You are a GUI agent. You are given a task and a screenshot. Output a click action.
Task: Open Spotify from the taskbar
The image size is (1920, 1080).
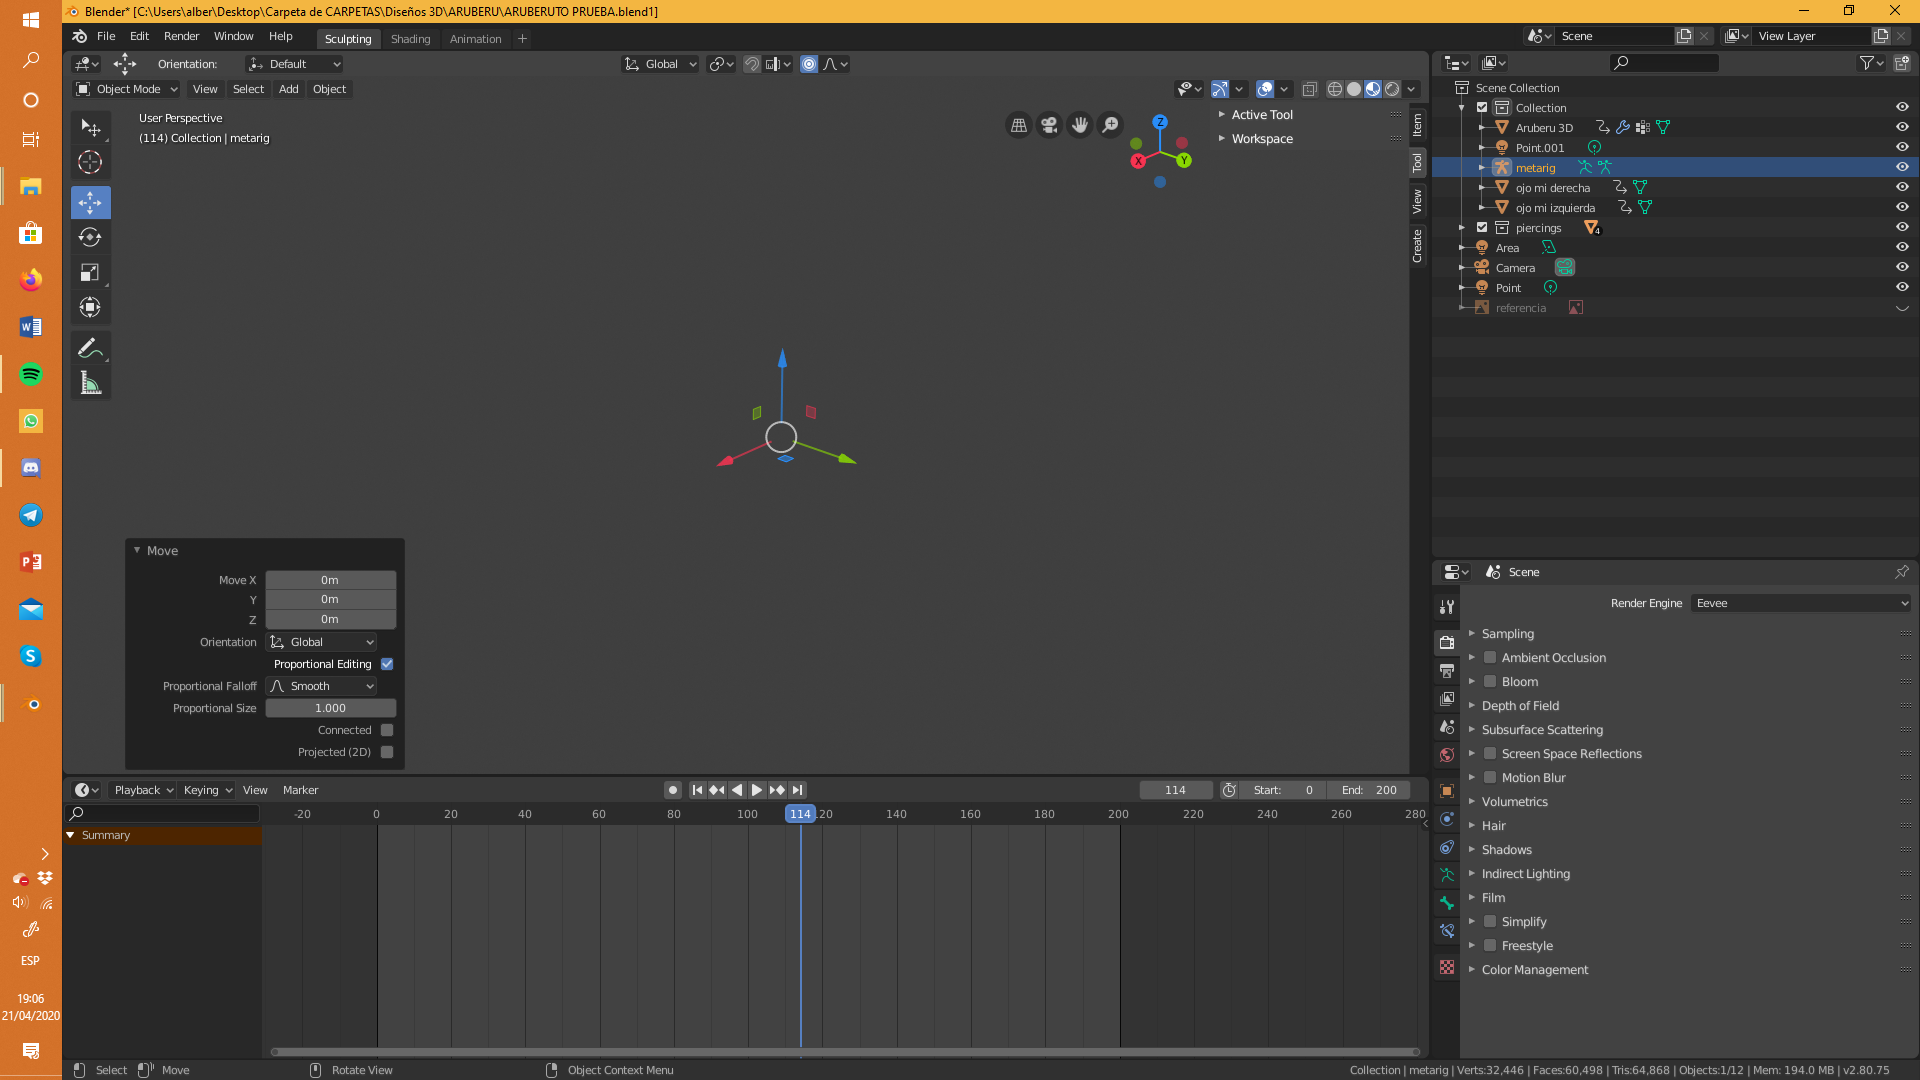[x=30, y=374]
